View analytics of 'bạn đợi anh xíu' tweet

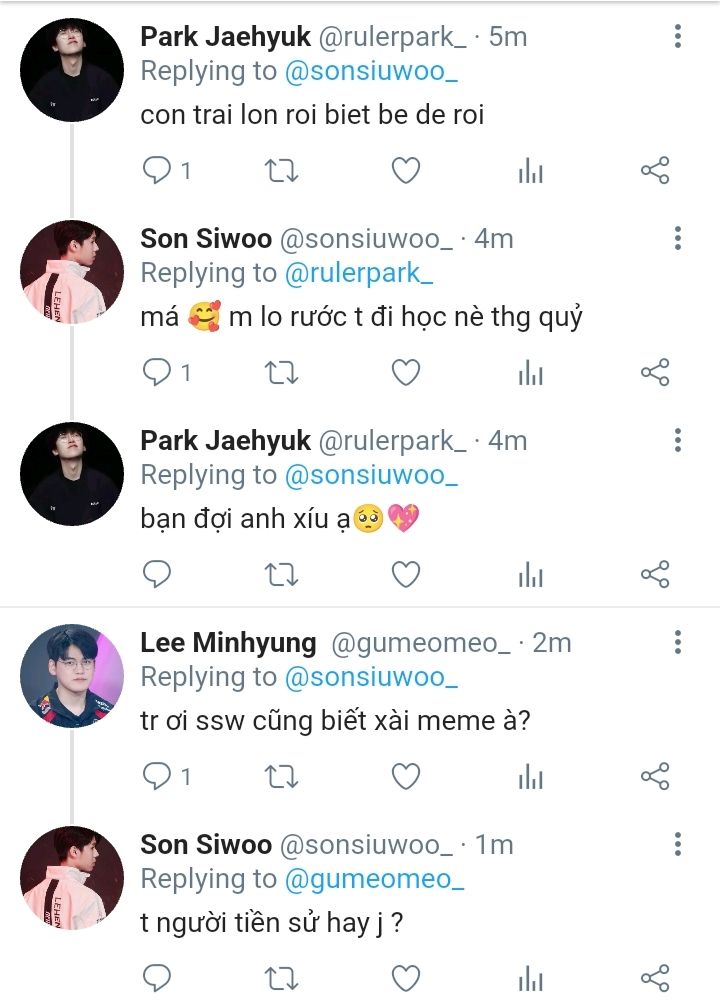click(530, 575)
